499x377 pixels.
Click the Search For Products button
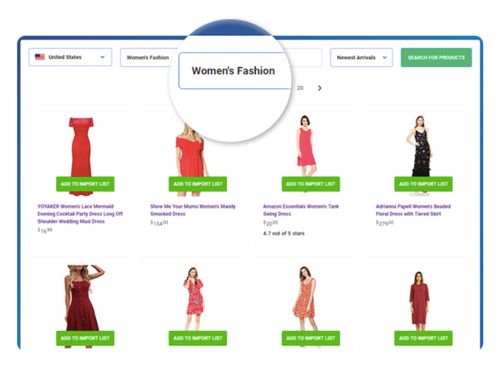[436, 57]
